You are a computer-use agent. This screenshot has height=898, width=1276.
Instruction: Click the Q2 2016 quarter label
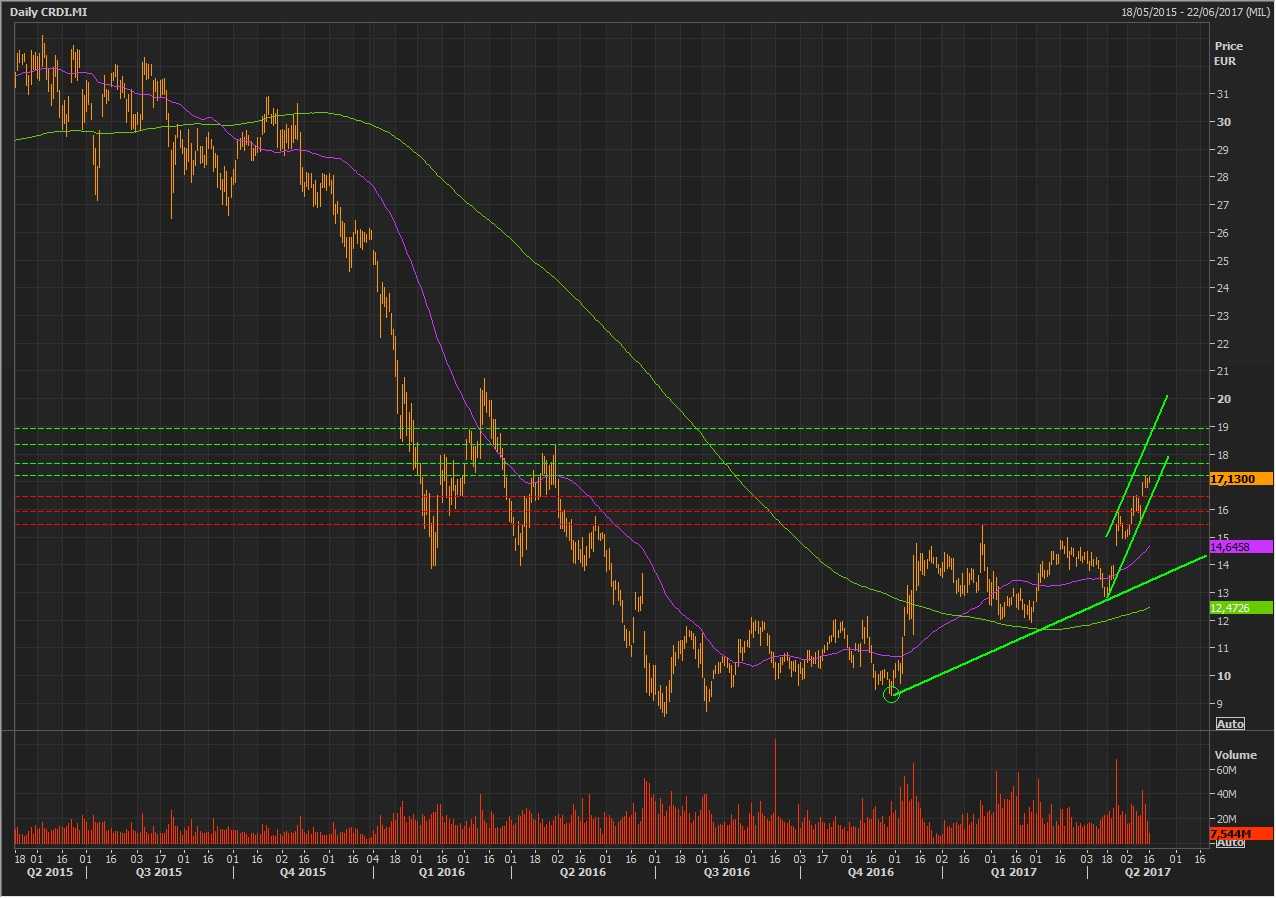pos(583,872)
